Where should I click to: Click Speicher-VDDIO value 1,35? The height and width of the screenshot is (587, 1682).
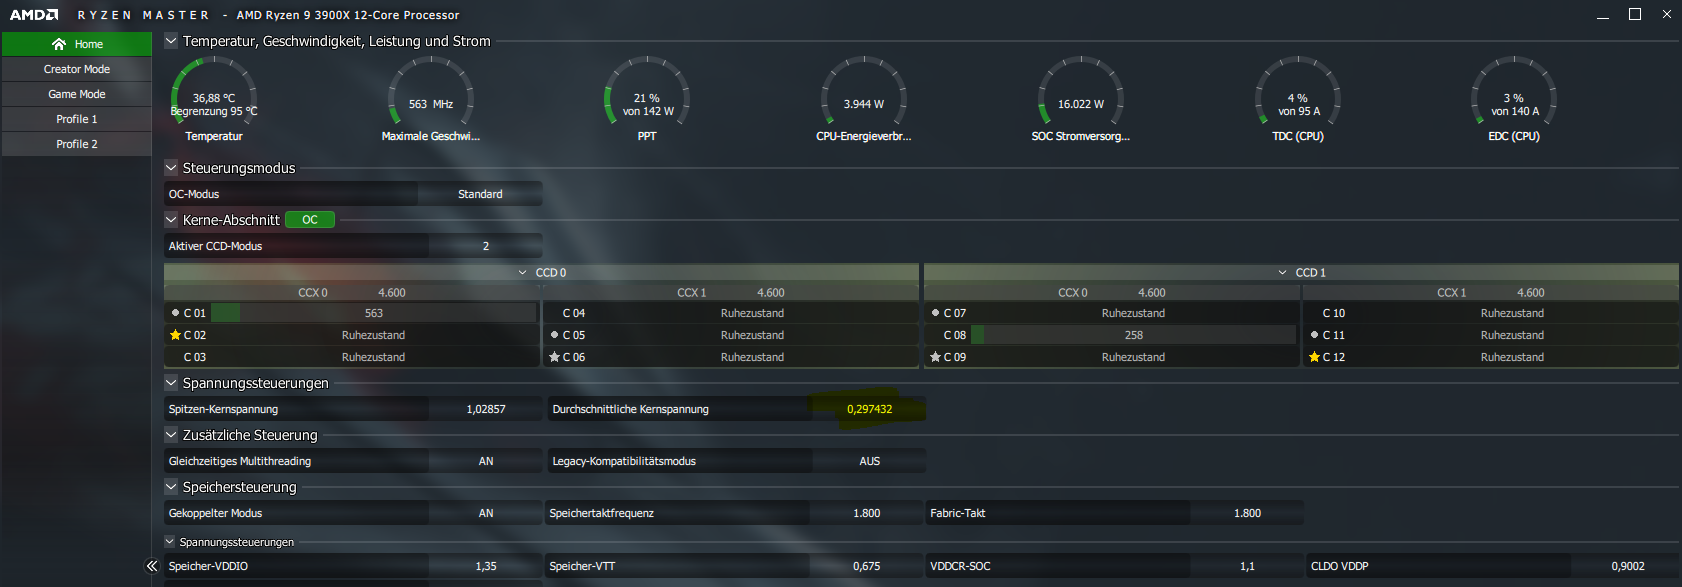tap(486, 566)
